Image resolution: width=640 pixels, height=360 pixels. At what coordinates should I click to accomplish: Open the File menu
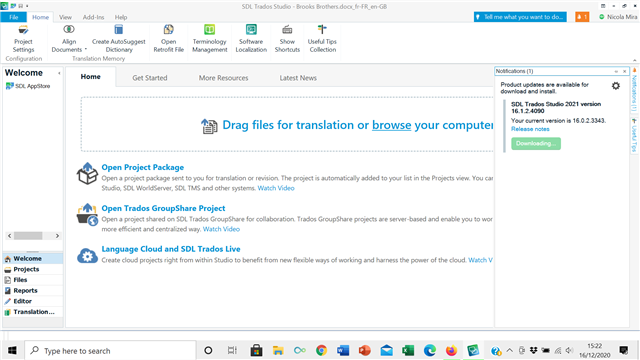coord(13,17)
